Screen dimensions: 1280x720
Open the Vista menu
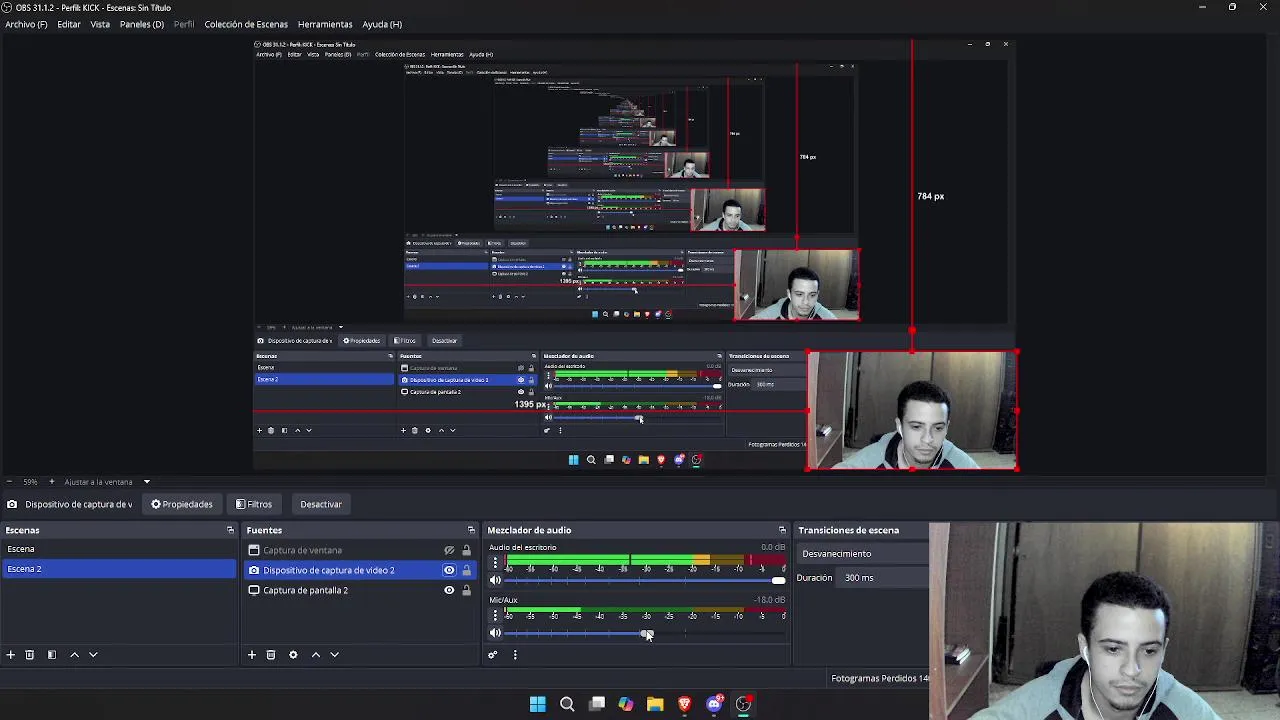tap(100, 24)
